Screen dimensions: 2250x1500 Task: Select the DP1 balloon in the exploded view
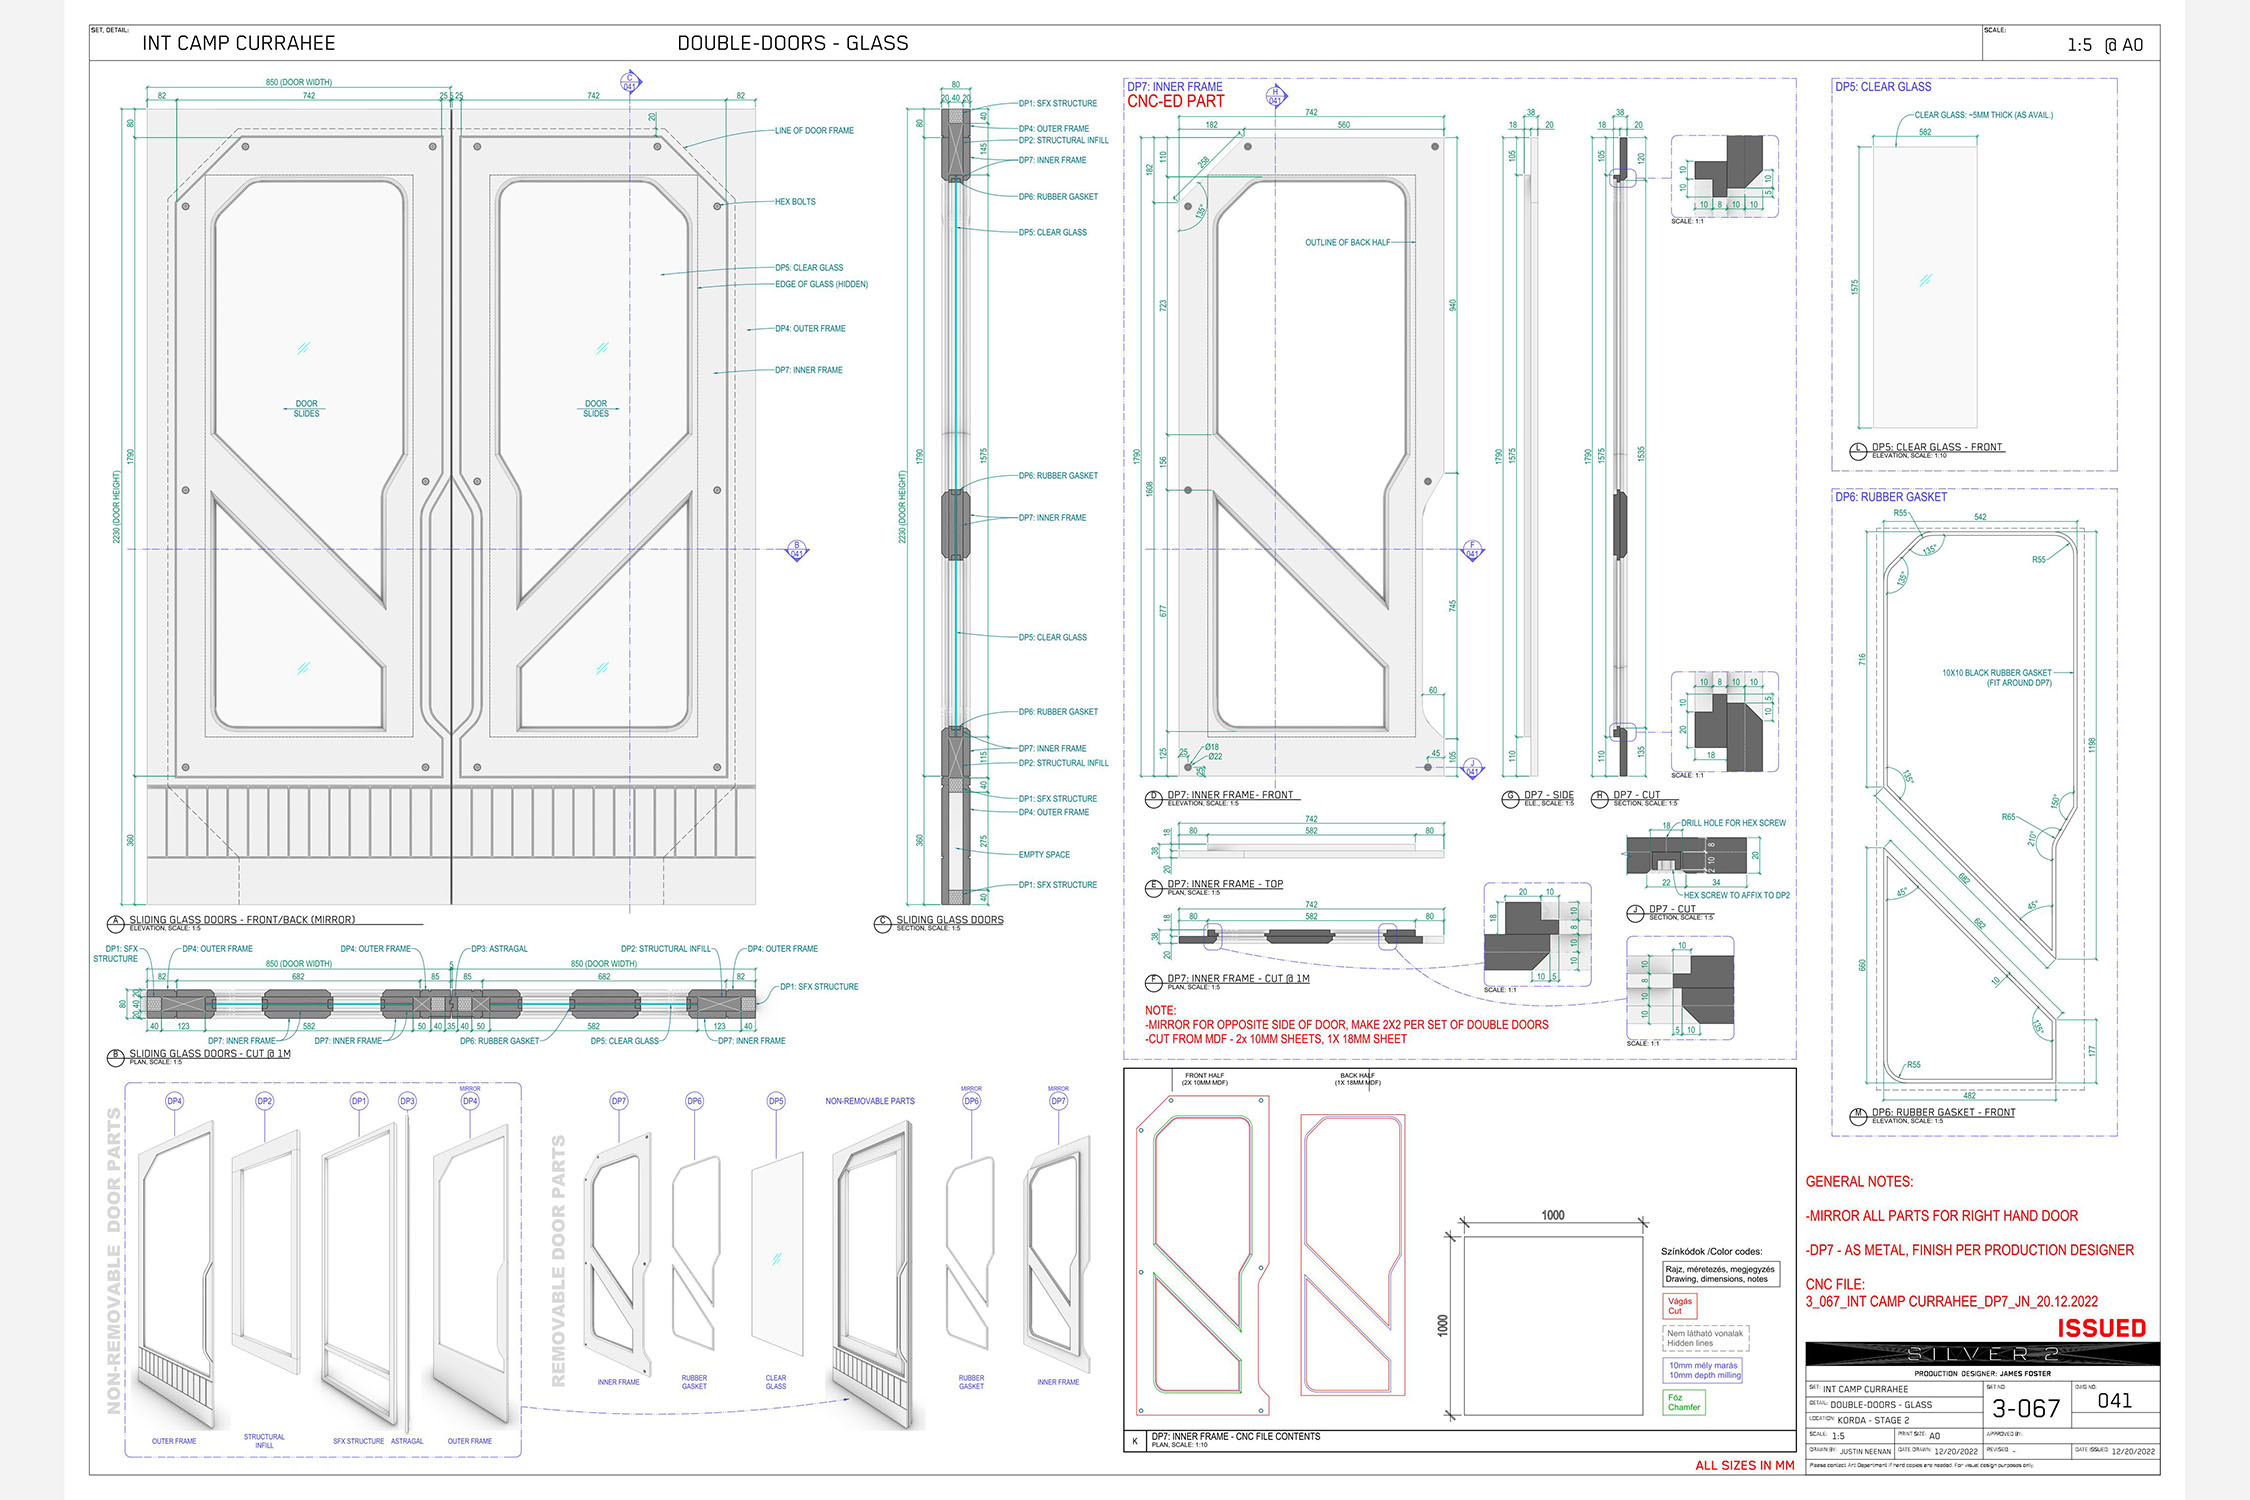point(359,1101)
